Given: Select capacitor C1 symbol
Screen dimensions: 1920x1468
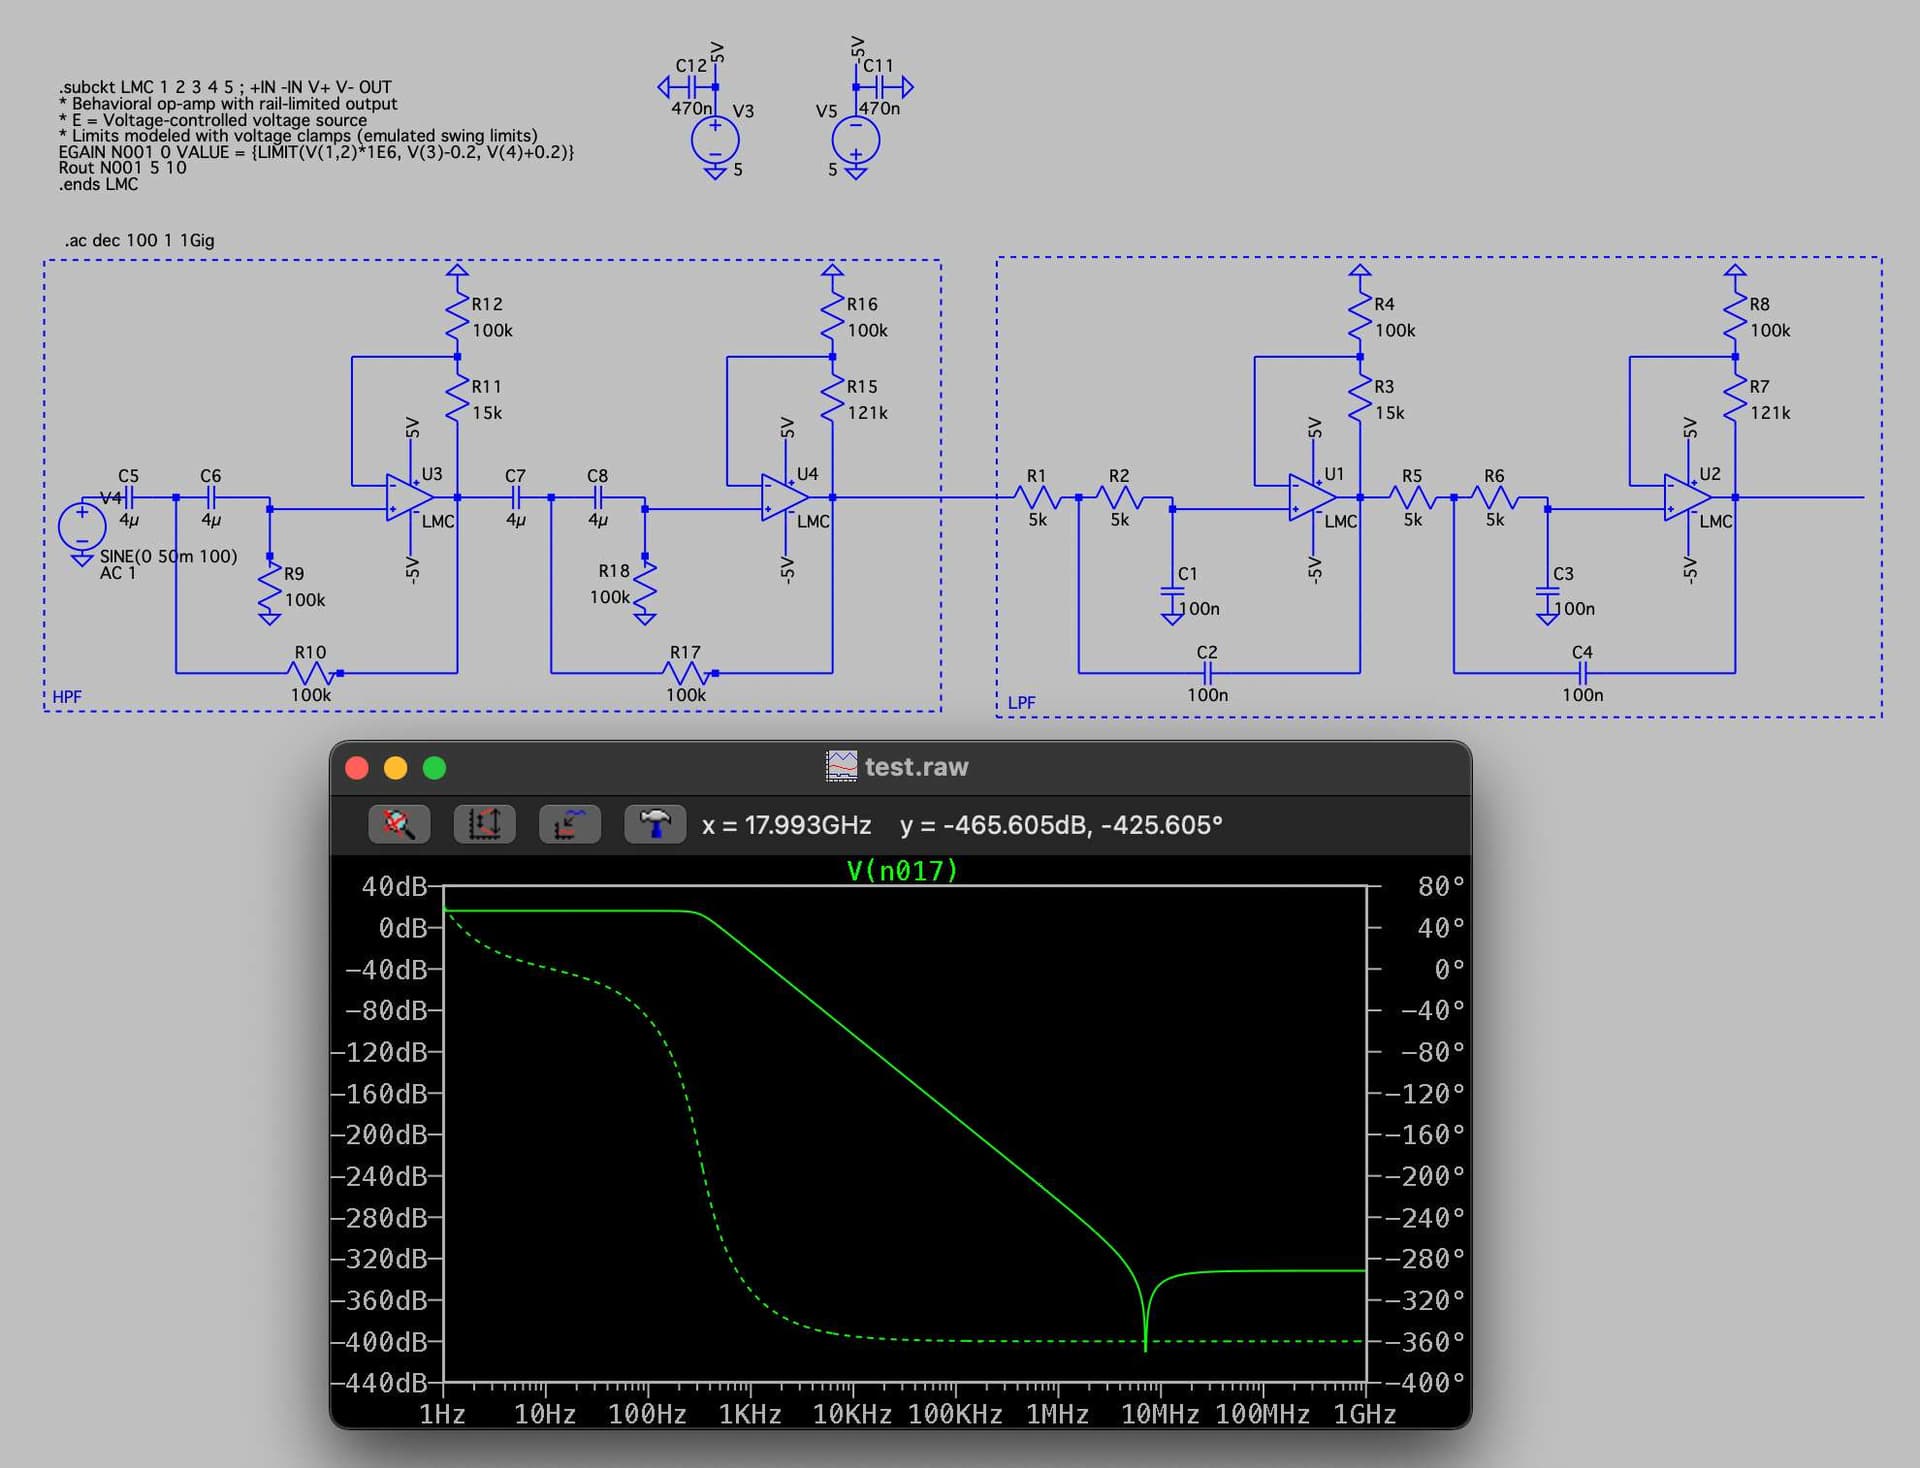Looking at the screenshot, I should [x=1172, y=591].
